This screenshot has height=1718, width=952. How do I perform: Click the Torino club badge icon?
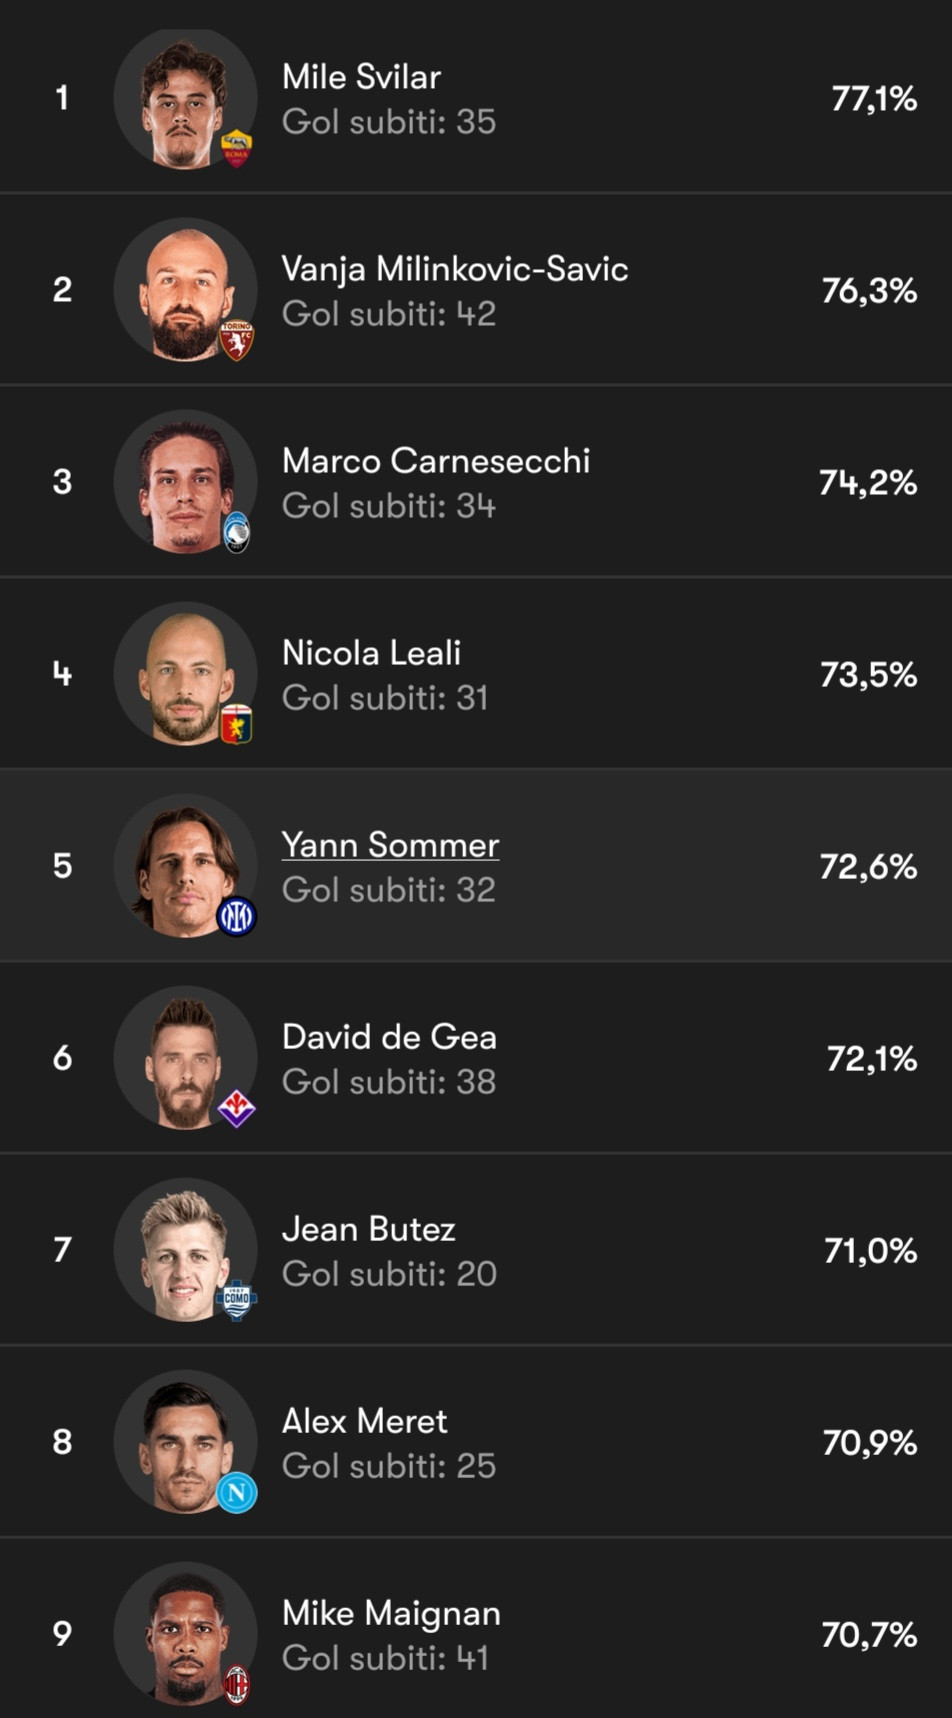(x=236, y=340)
